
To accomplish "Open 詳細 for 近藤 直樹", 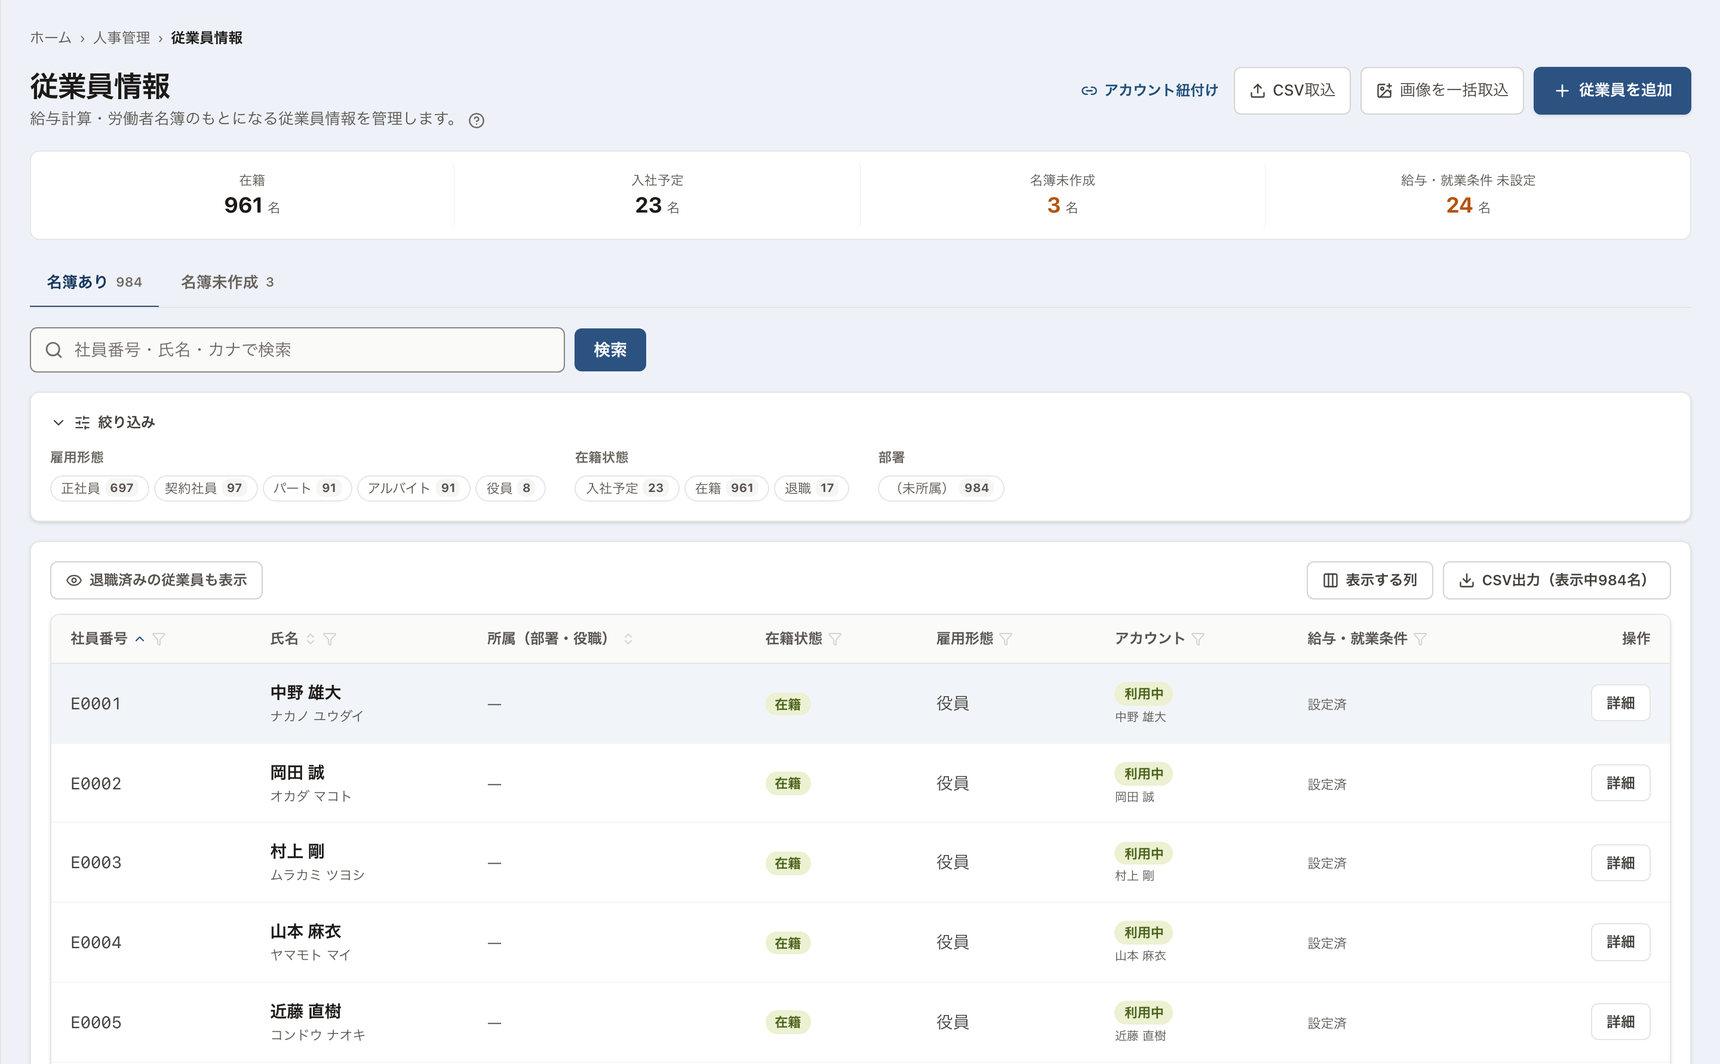I will click(x=1620, y=1022).
